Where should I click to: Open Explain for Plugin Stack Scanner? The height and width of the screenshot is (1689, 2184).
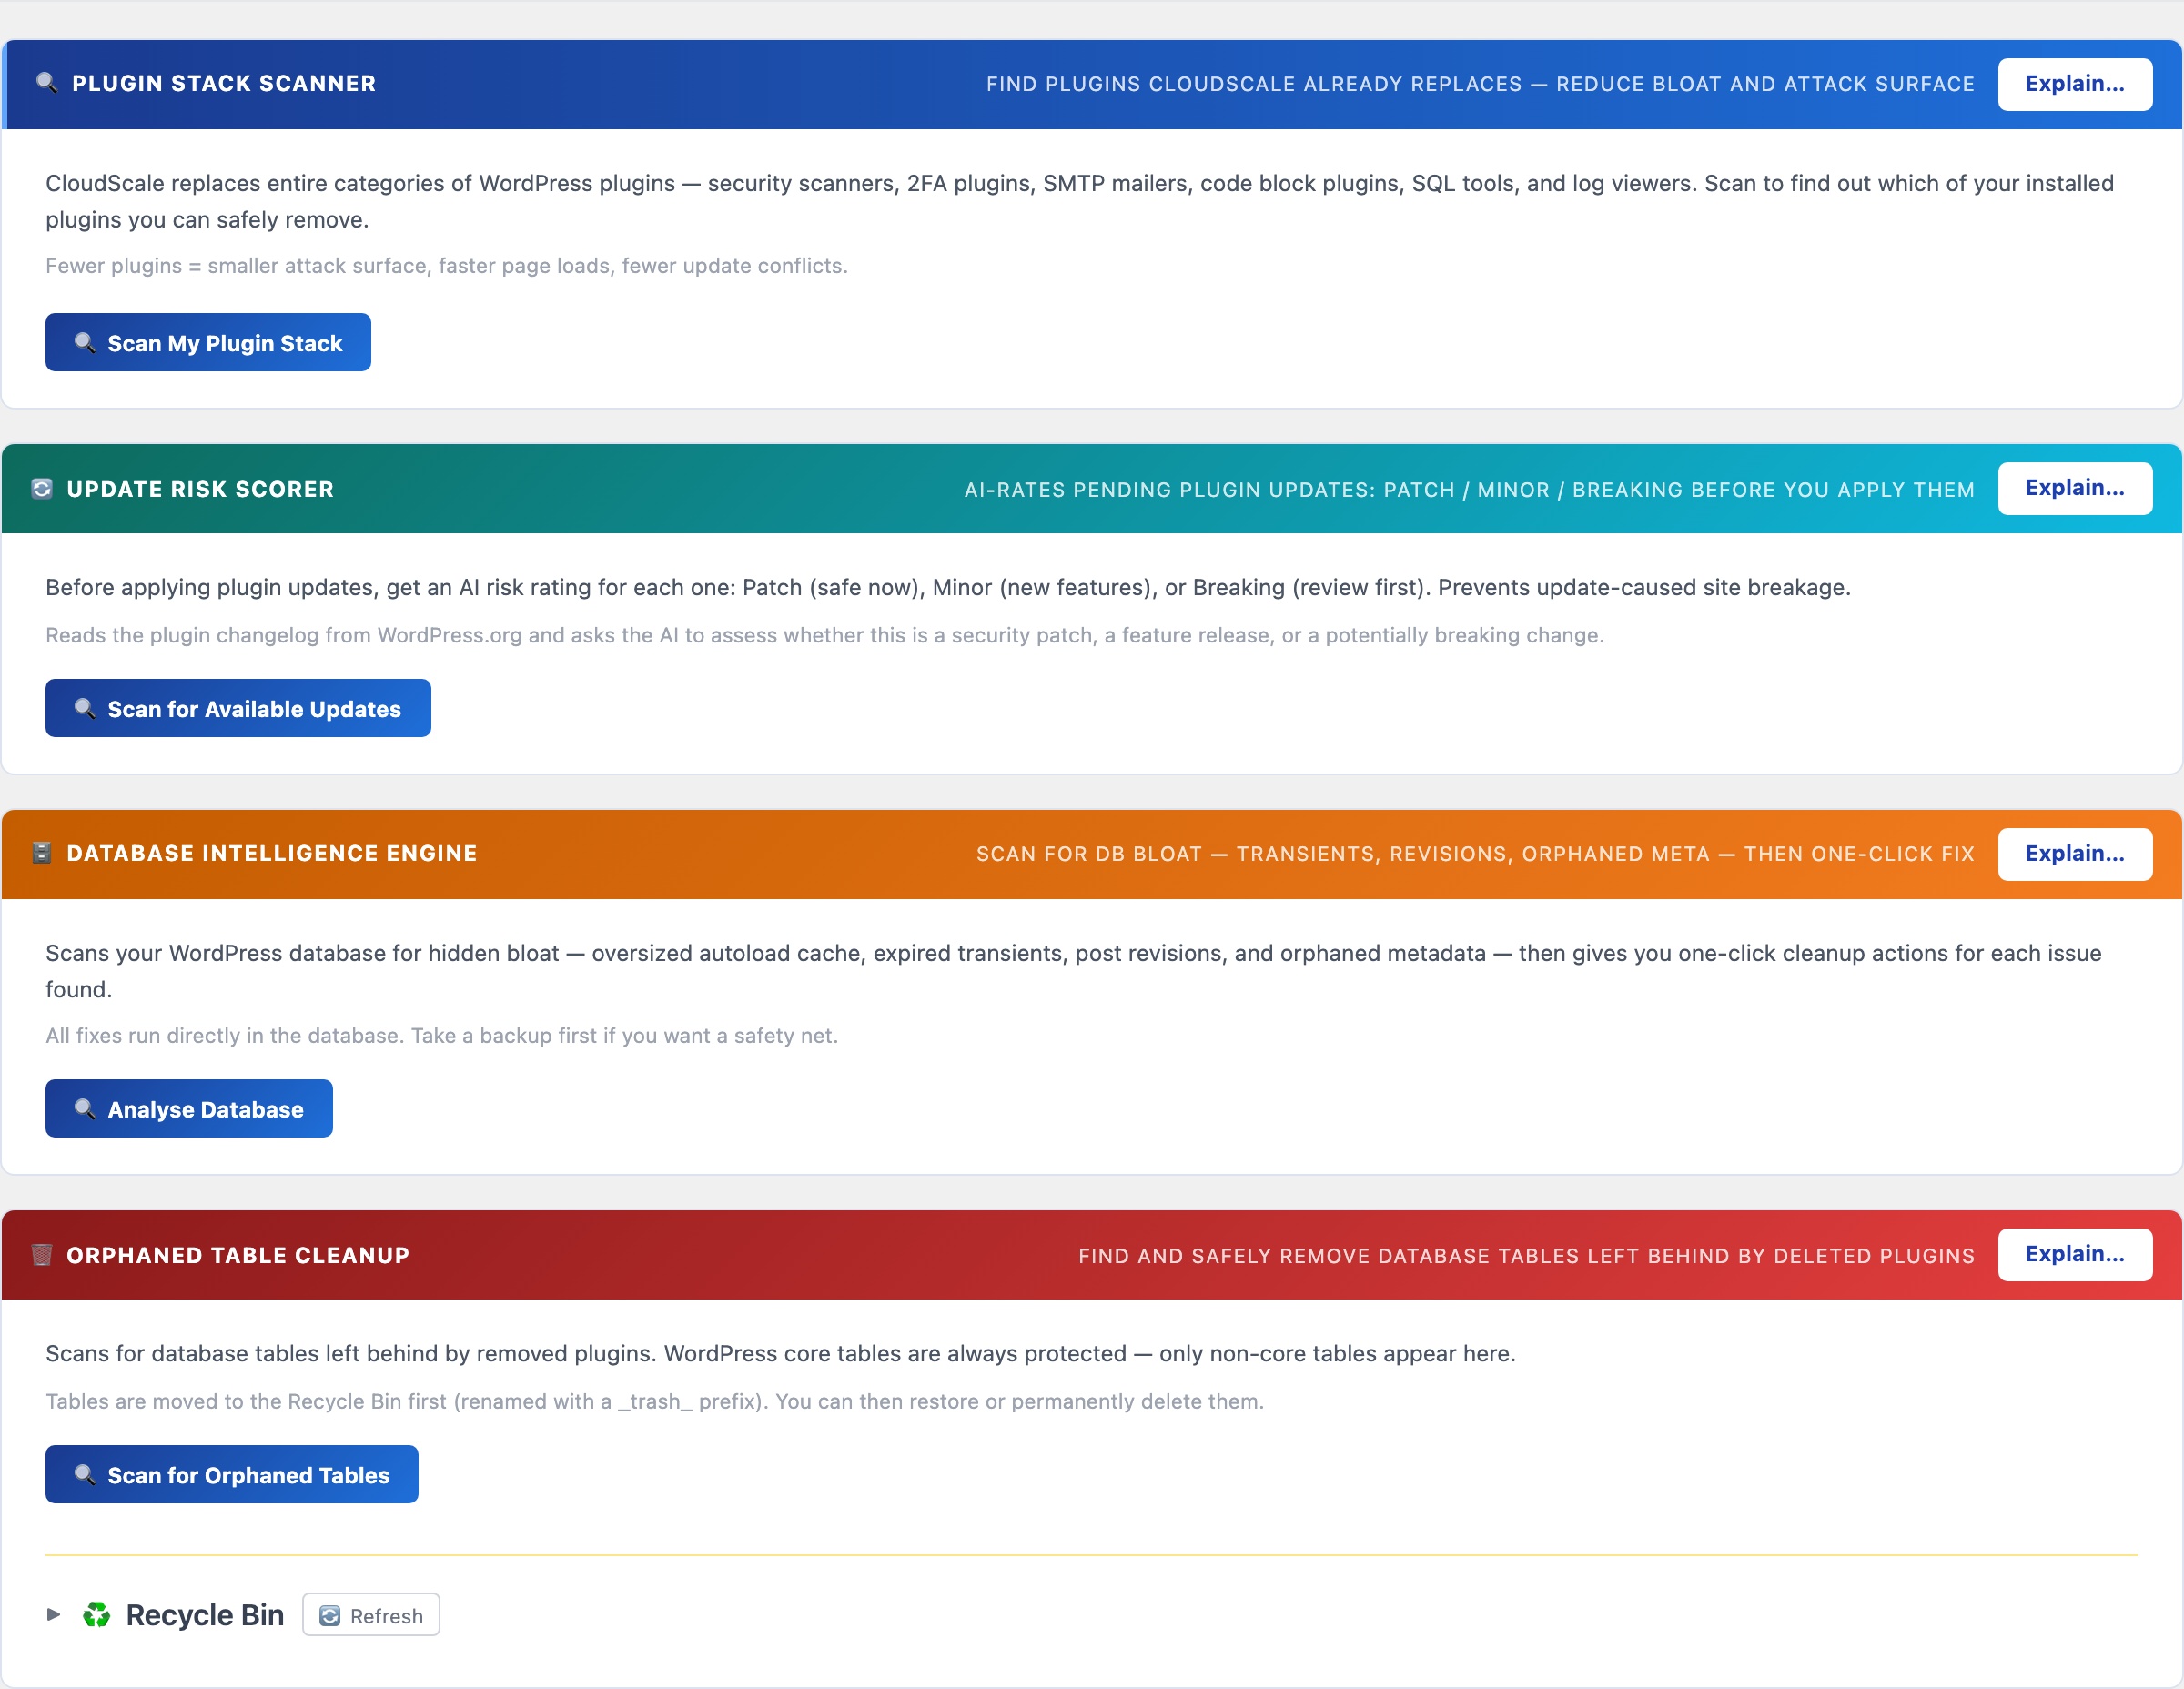pos(2075,84)
